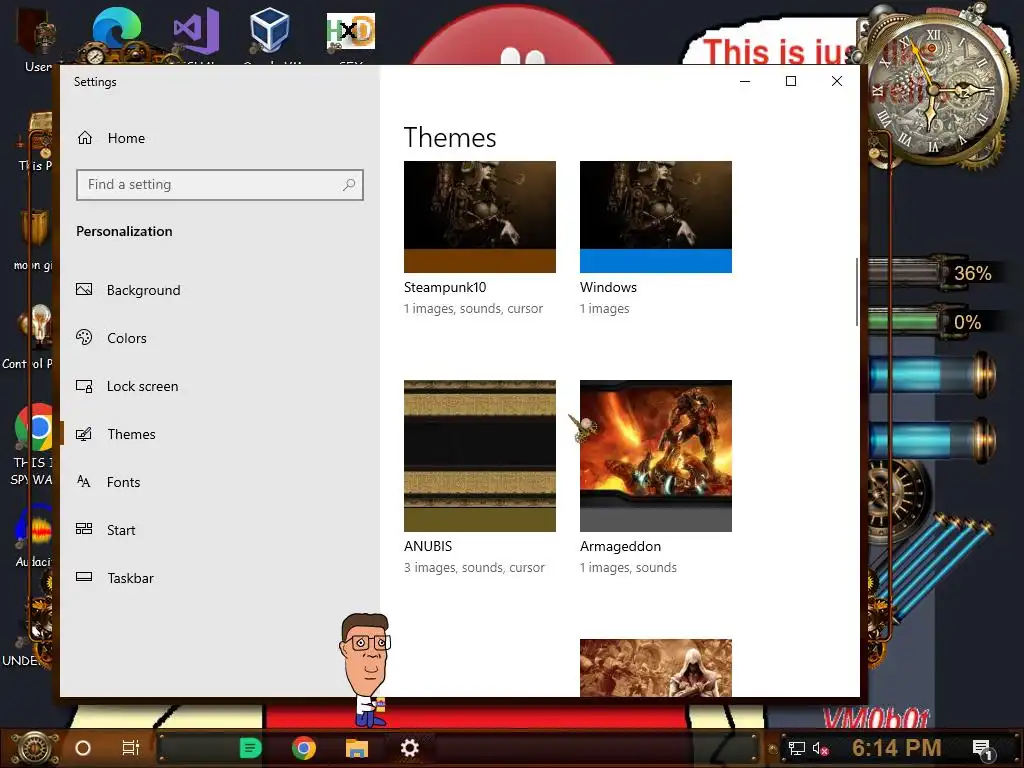The image size is (1024, 768).
Task: Select the Visual Studio desktop icon
Action: pos(196,30)
